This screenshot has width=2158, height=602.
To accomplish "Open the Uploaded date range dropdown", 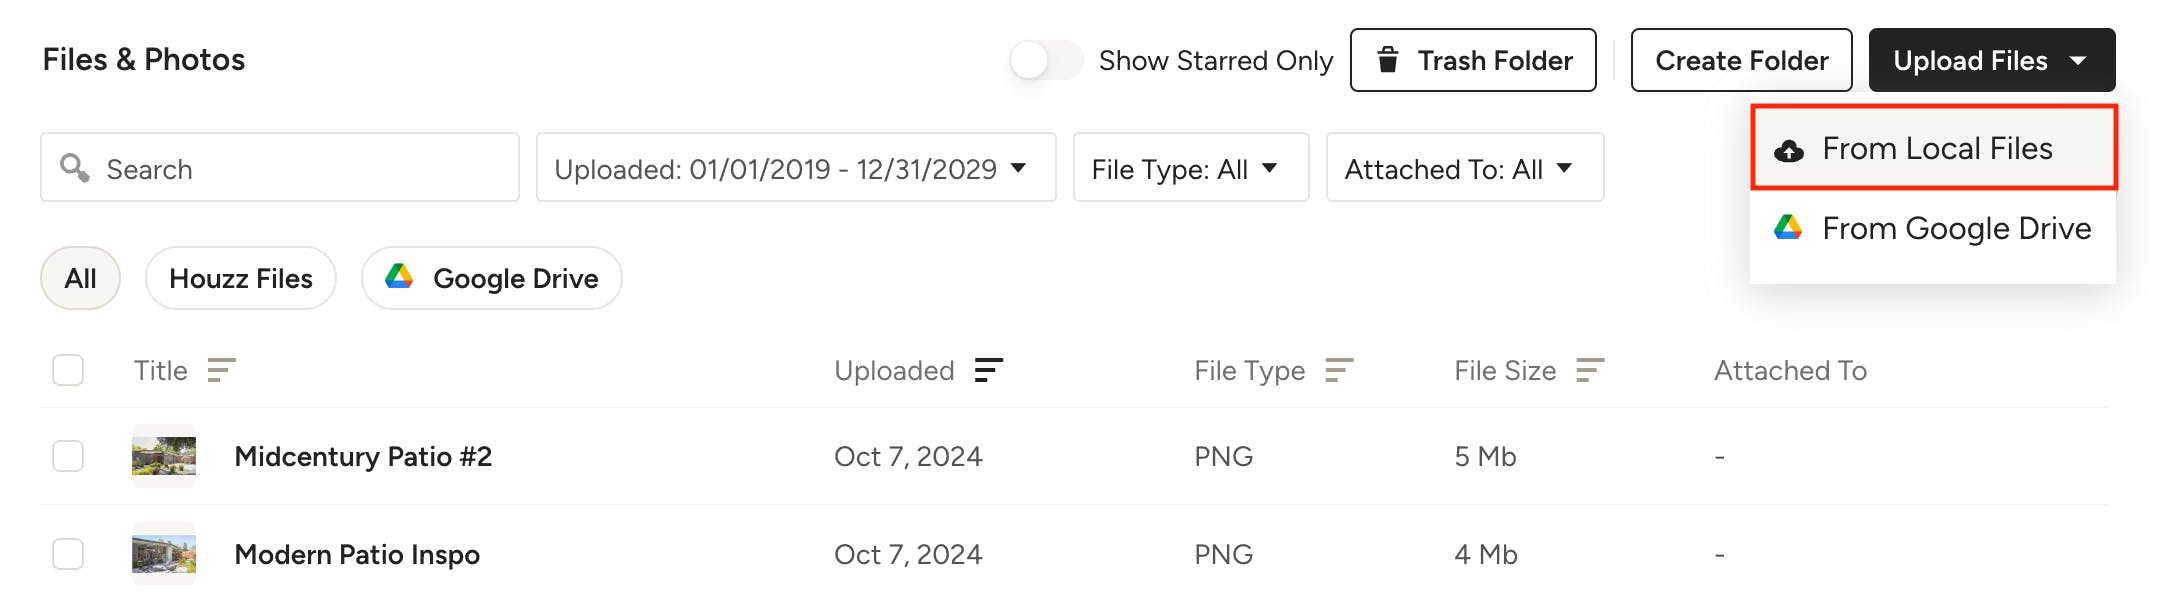I will [795, 168].
